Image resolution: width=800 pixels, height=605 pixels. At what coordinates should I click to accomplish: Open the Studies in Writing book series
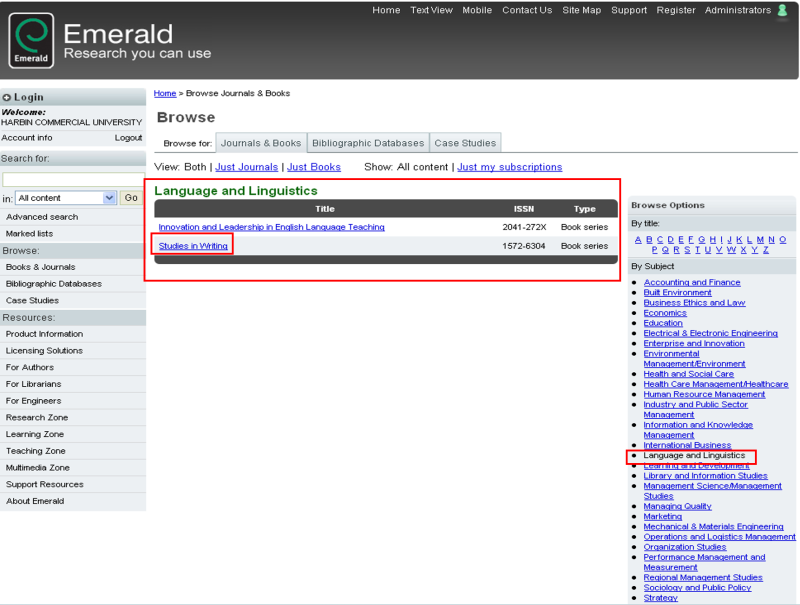(x=193, y=246)
